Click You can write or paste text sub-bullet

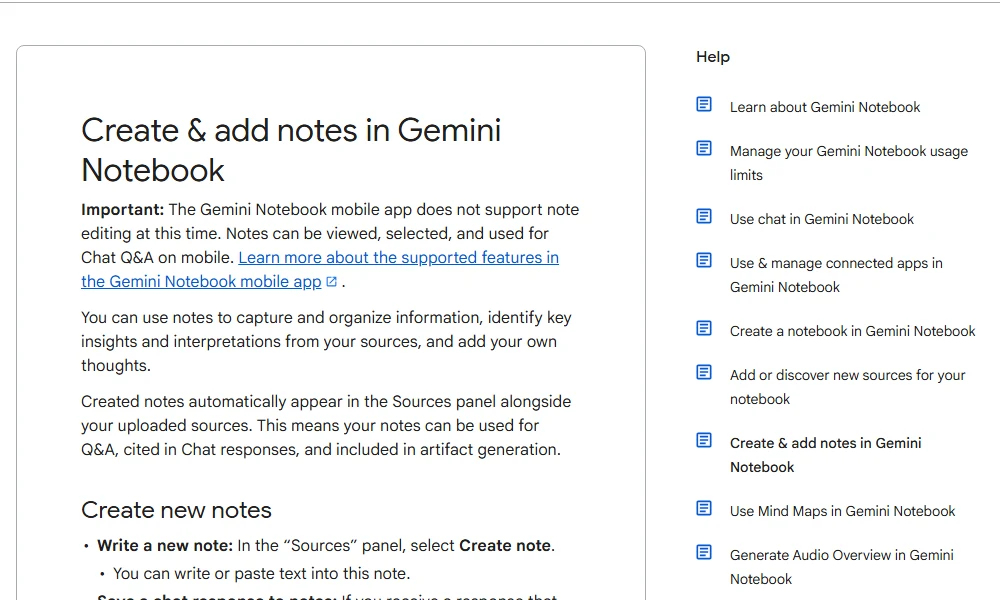[261, 574]
